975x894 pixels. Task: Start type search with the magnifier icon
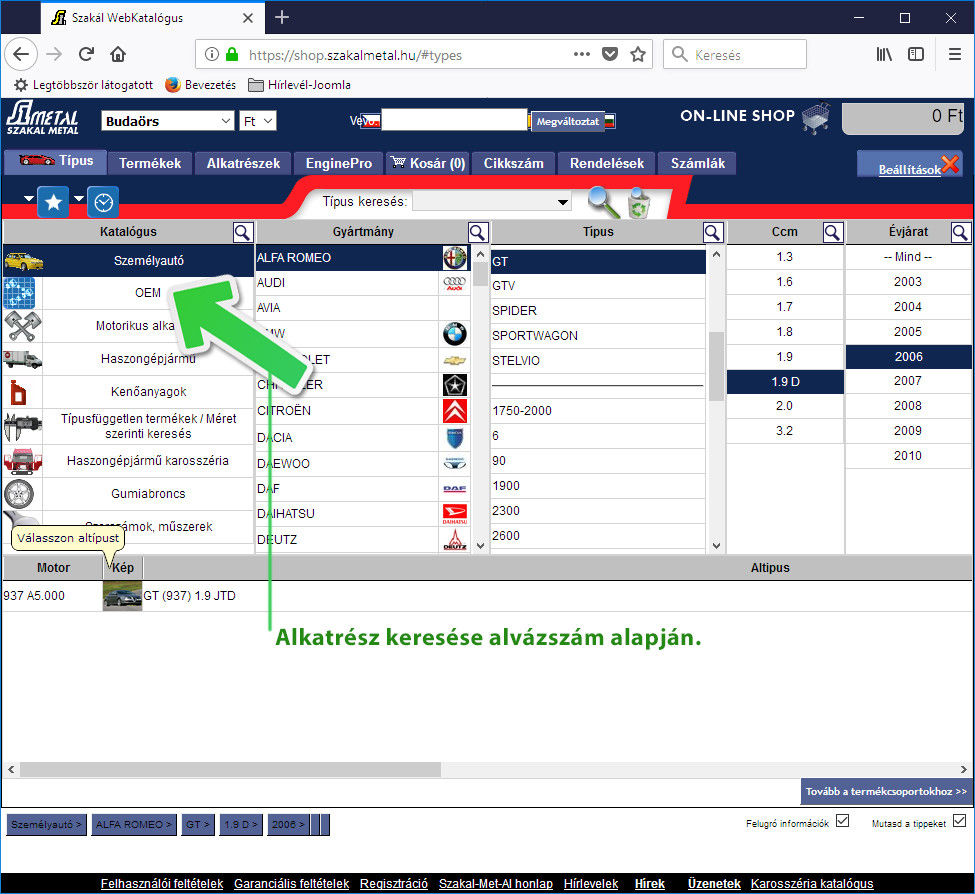tap(603, 202)
